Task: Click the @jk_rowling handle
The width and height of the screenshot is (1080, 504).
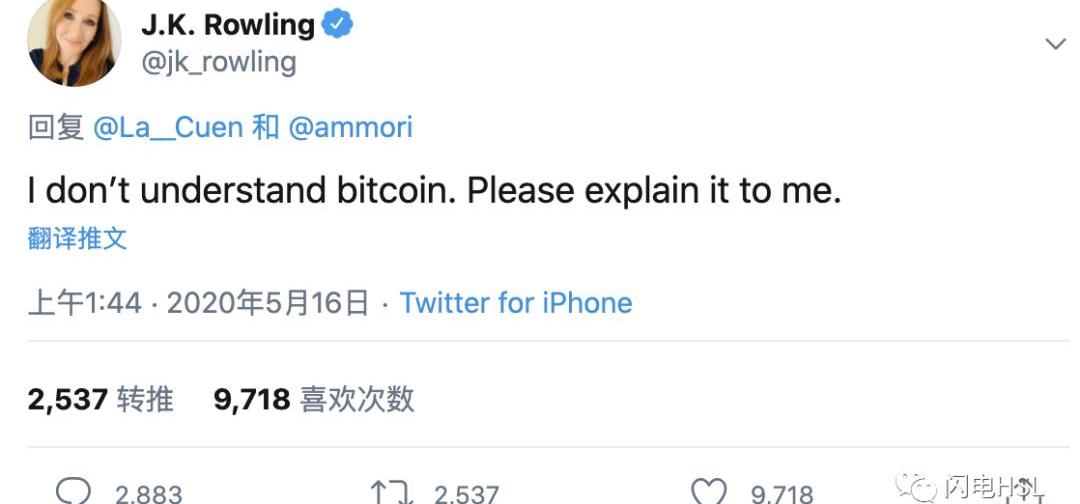Action: click(219, 62)
